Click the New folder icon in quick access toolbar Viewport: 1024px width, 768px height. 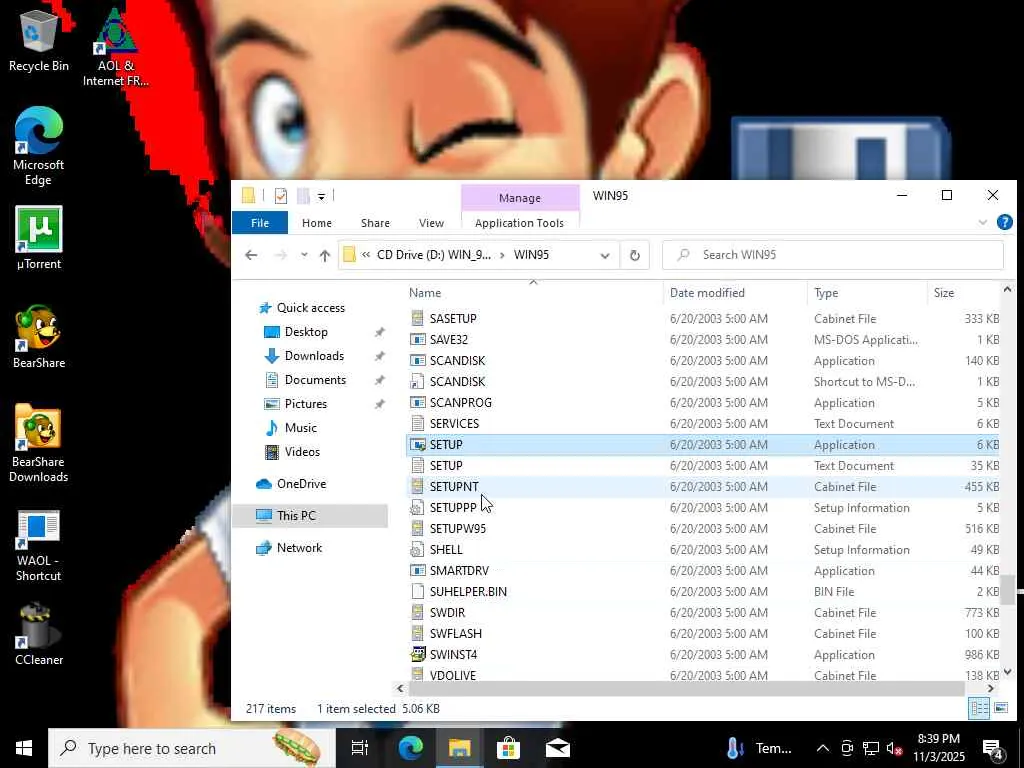303,196
